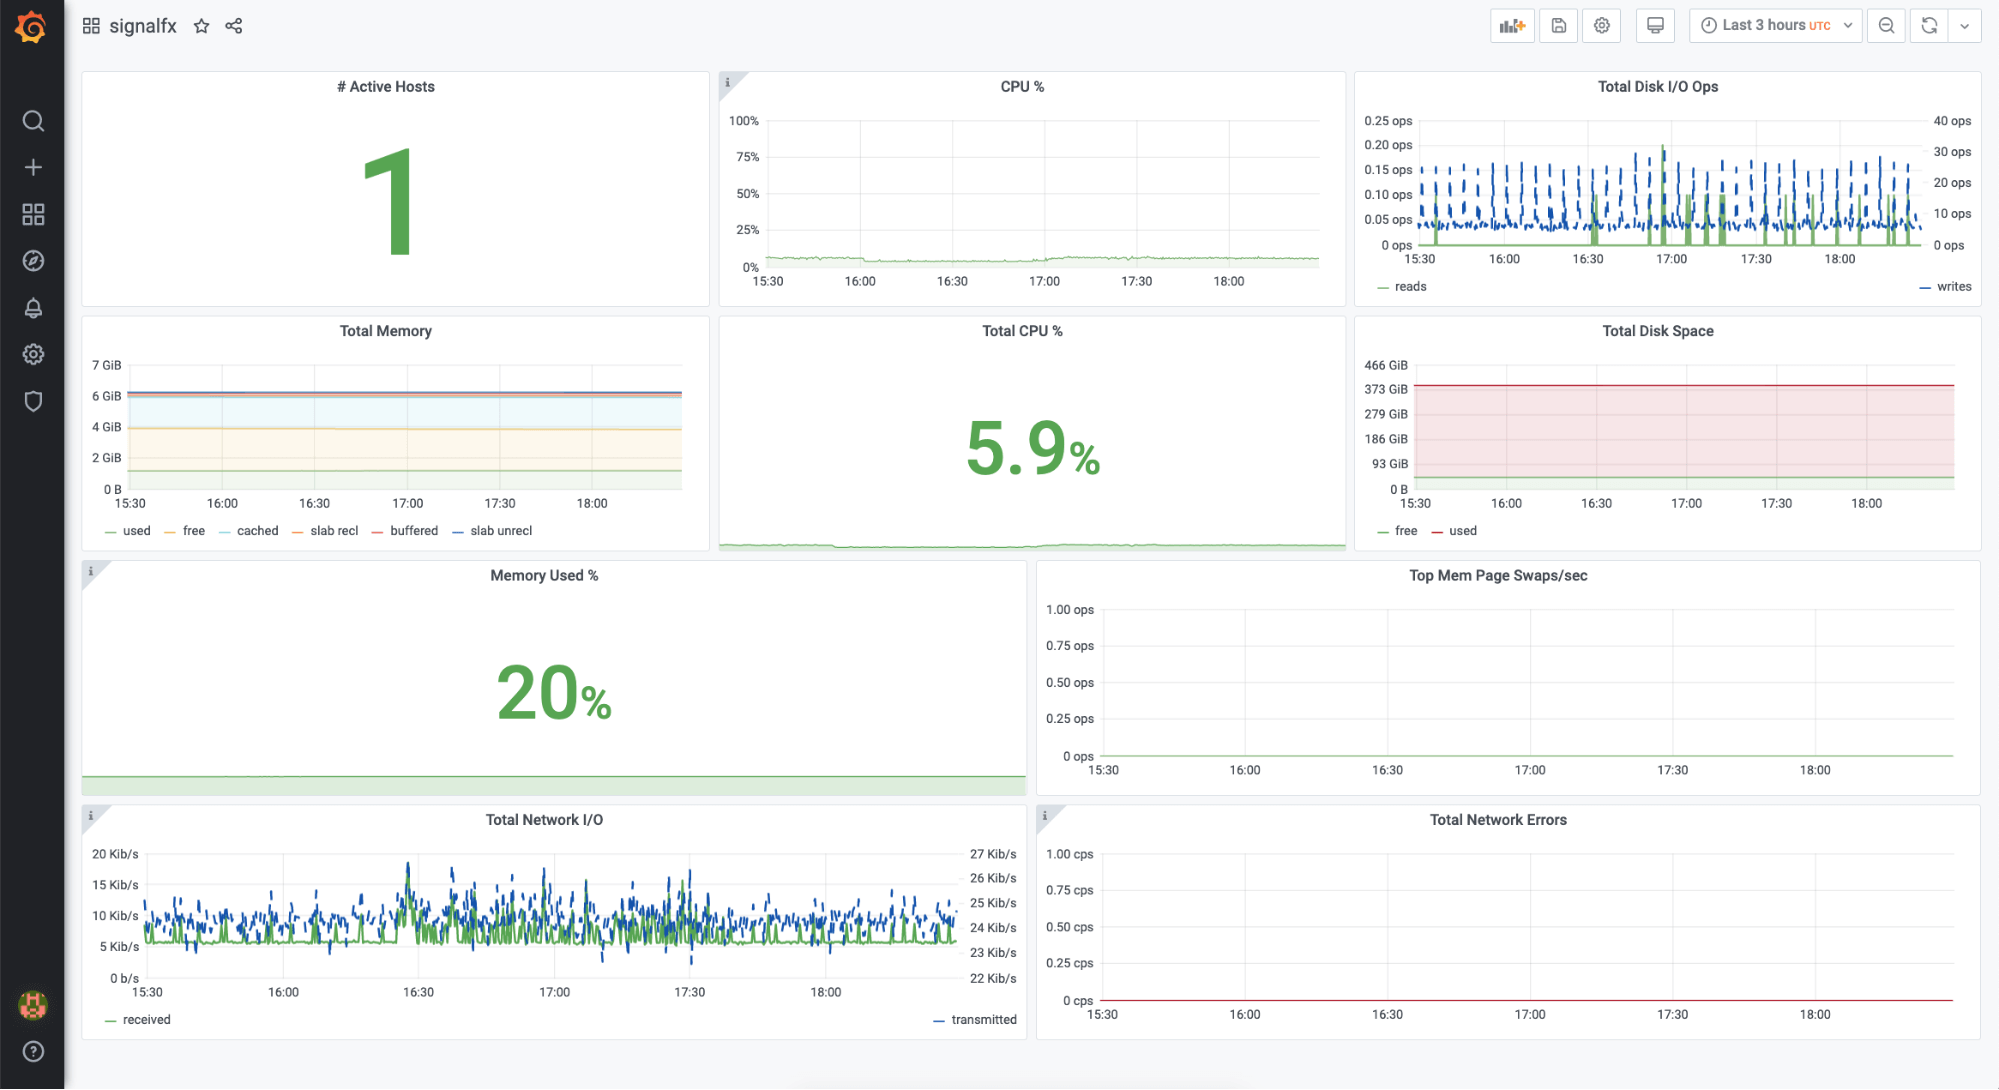Screen dimensions: 1999x1090
Task: Open the Explore compass icon
Action: [x=33, y=261]
